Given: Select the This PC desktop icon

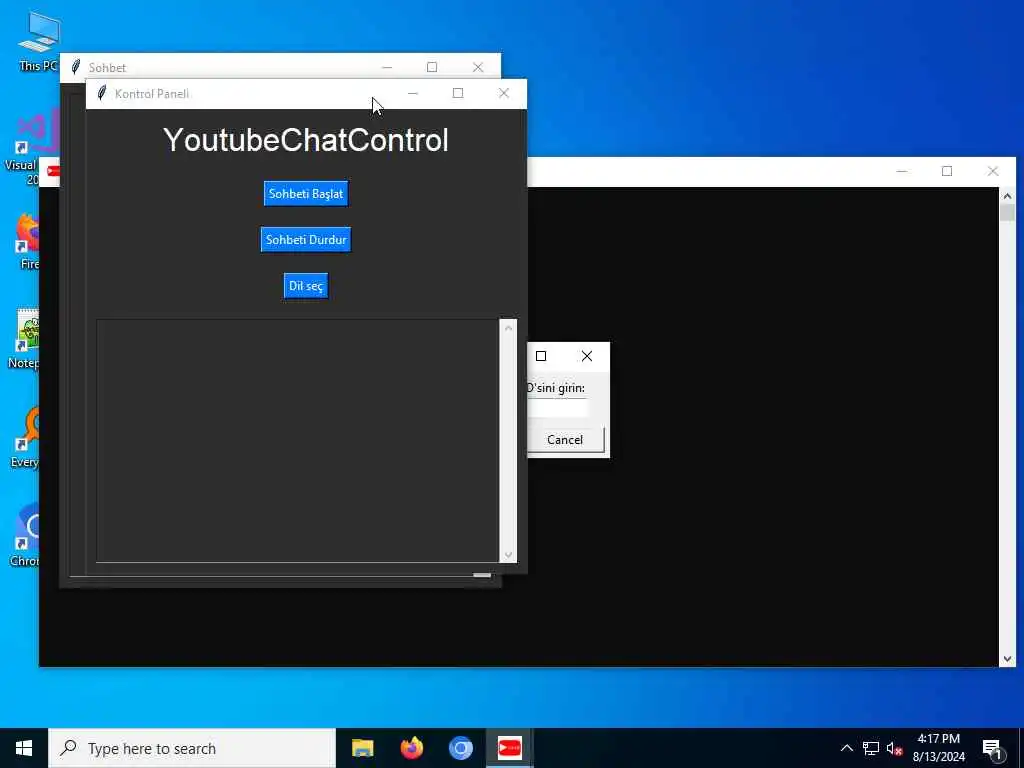Looking at the screenshot, I should pos(39,42).
